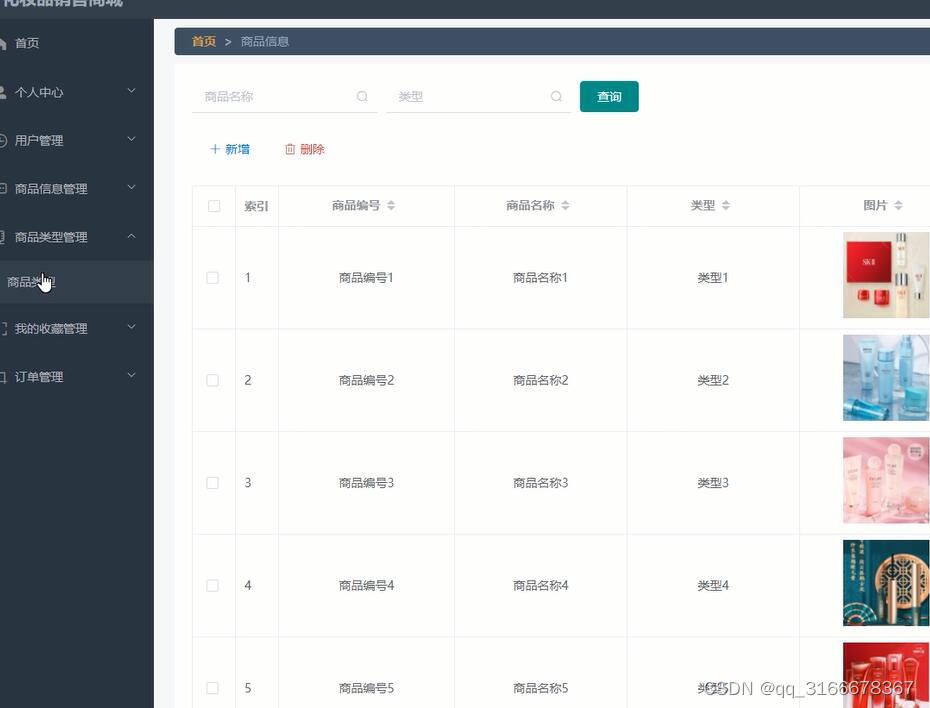Expand the 用户管理 chevron

(x=132, y=139)
